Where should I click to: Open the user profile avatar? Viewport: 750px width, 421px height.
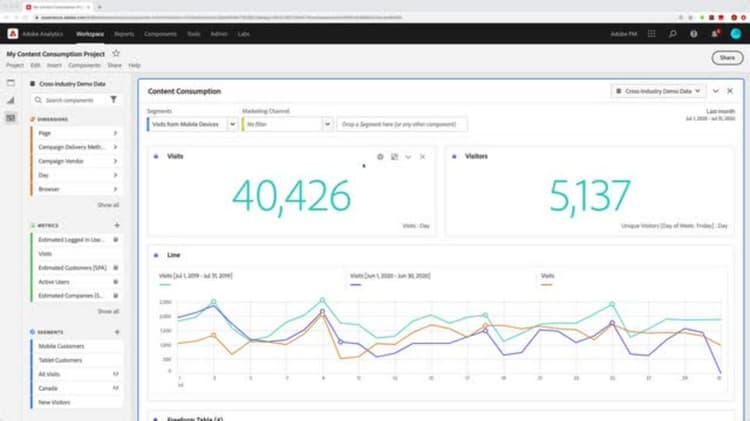click(736, 33)
